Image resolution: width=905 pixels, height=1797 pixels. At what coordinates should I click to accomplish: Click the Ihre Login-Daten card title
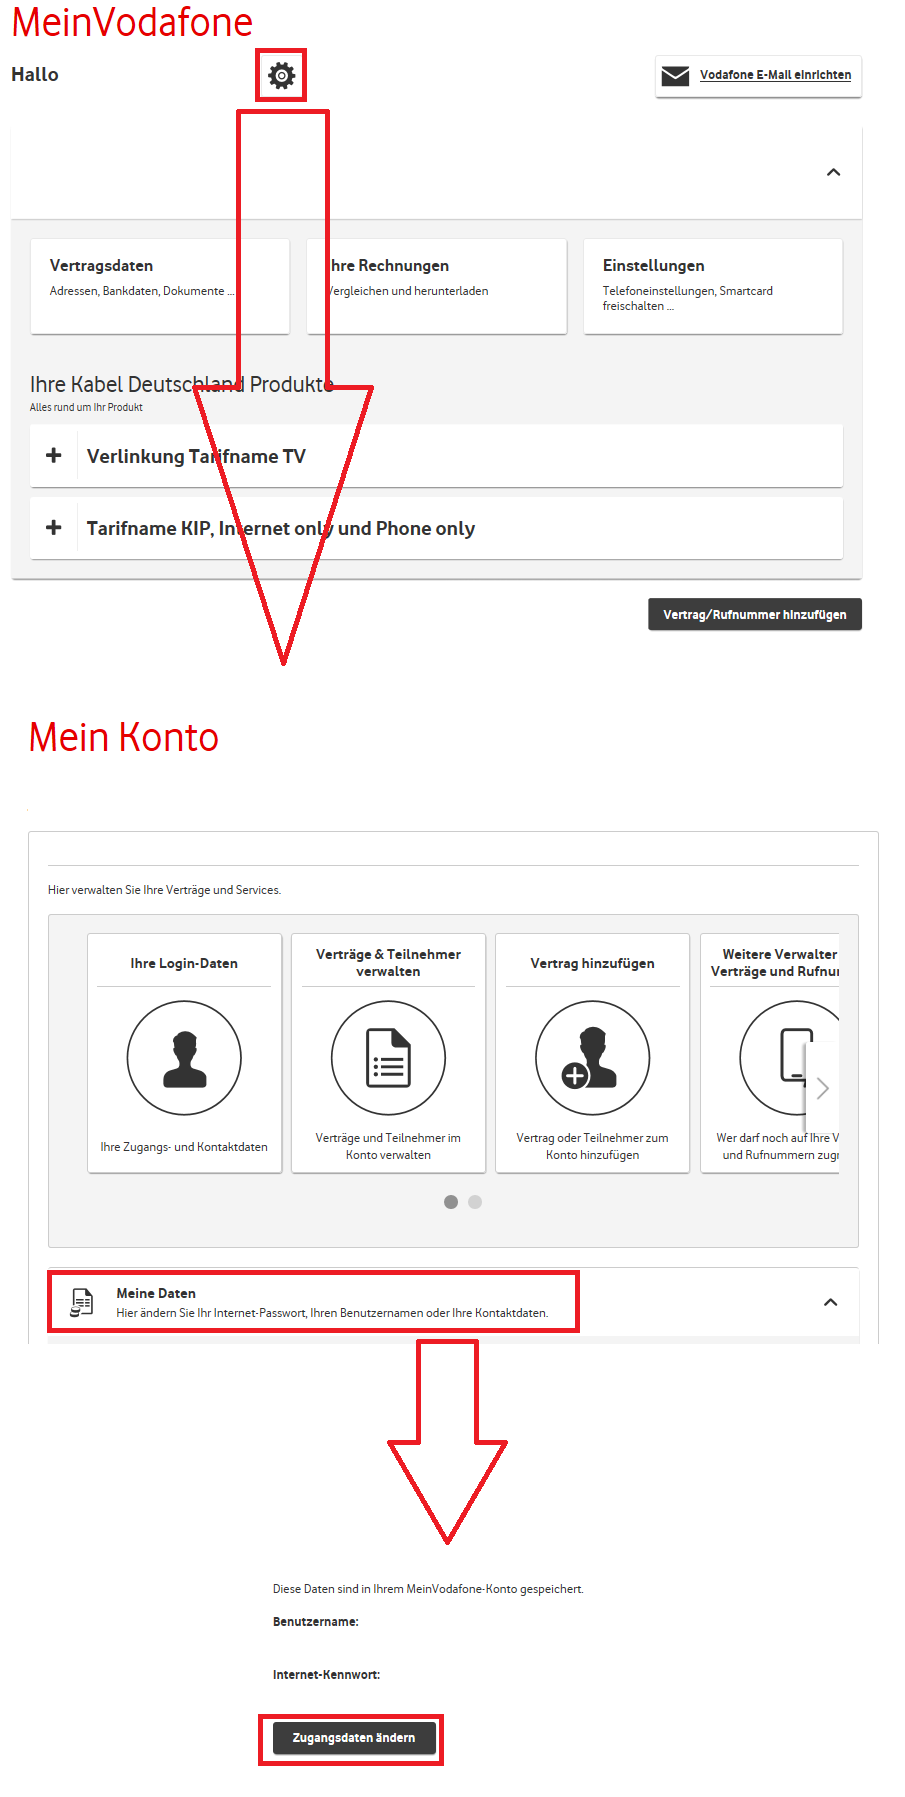point(184,963)
